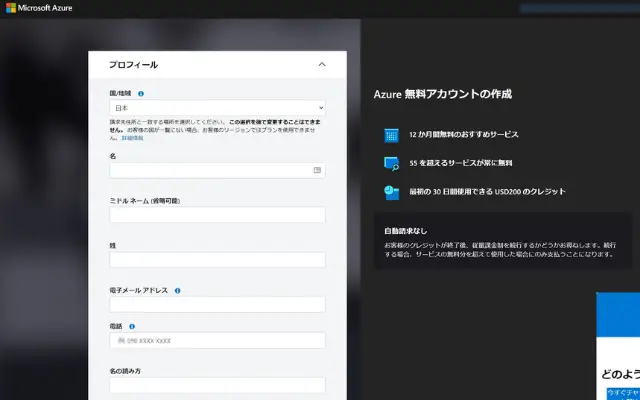Click the USD200 credit clock icon
The height and width of the screenshot is (400, 640).
(391, 192)
